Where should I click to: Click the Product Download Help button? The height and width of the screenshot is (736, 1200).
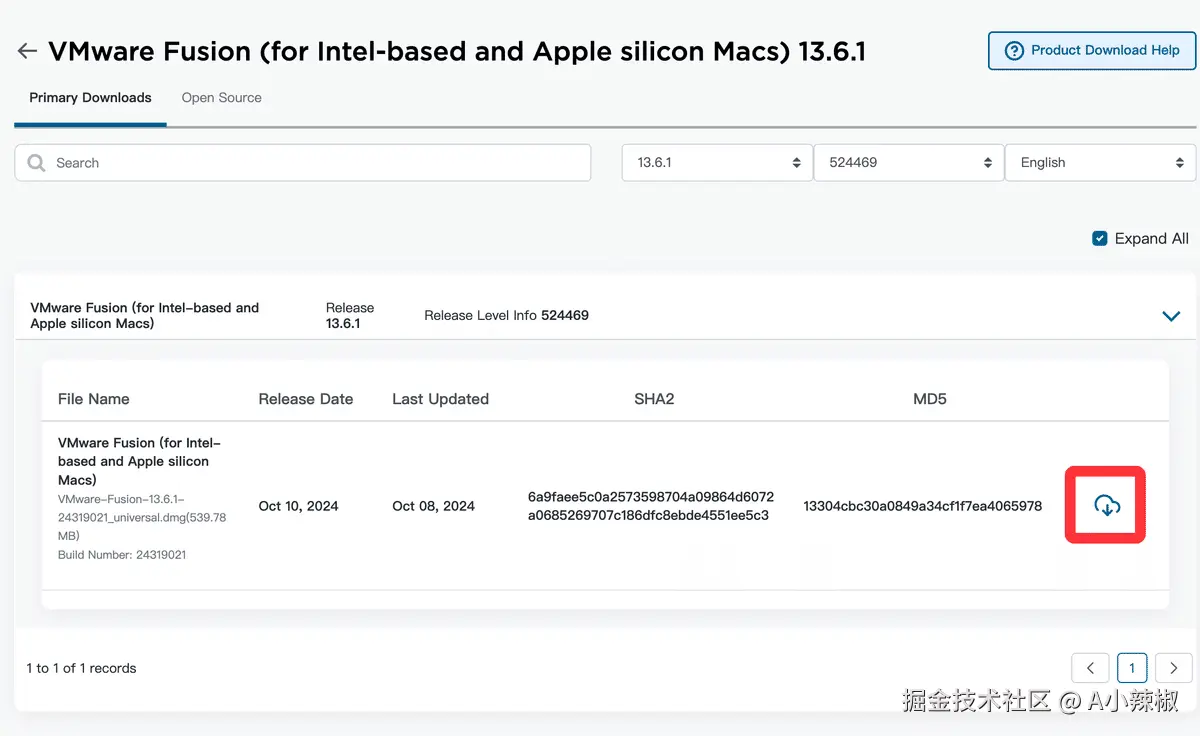[x=1092, y=50]
